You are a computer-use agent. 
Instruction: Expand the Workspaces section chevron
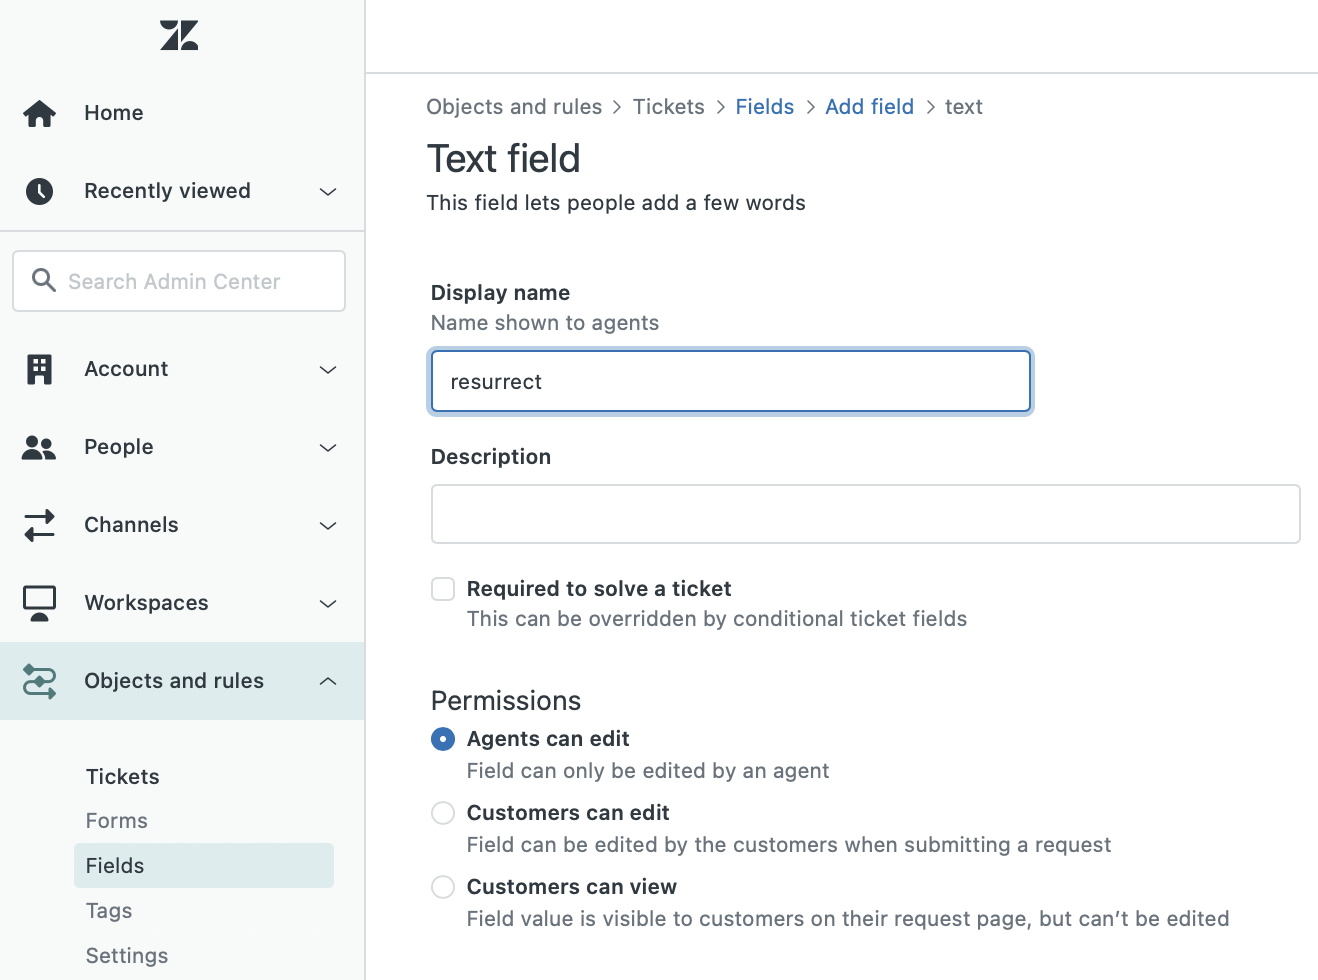328,603
